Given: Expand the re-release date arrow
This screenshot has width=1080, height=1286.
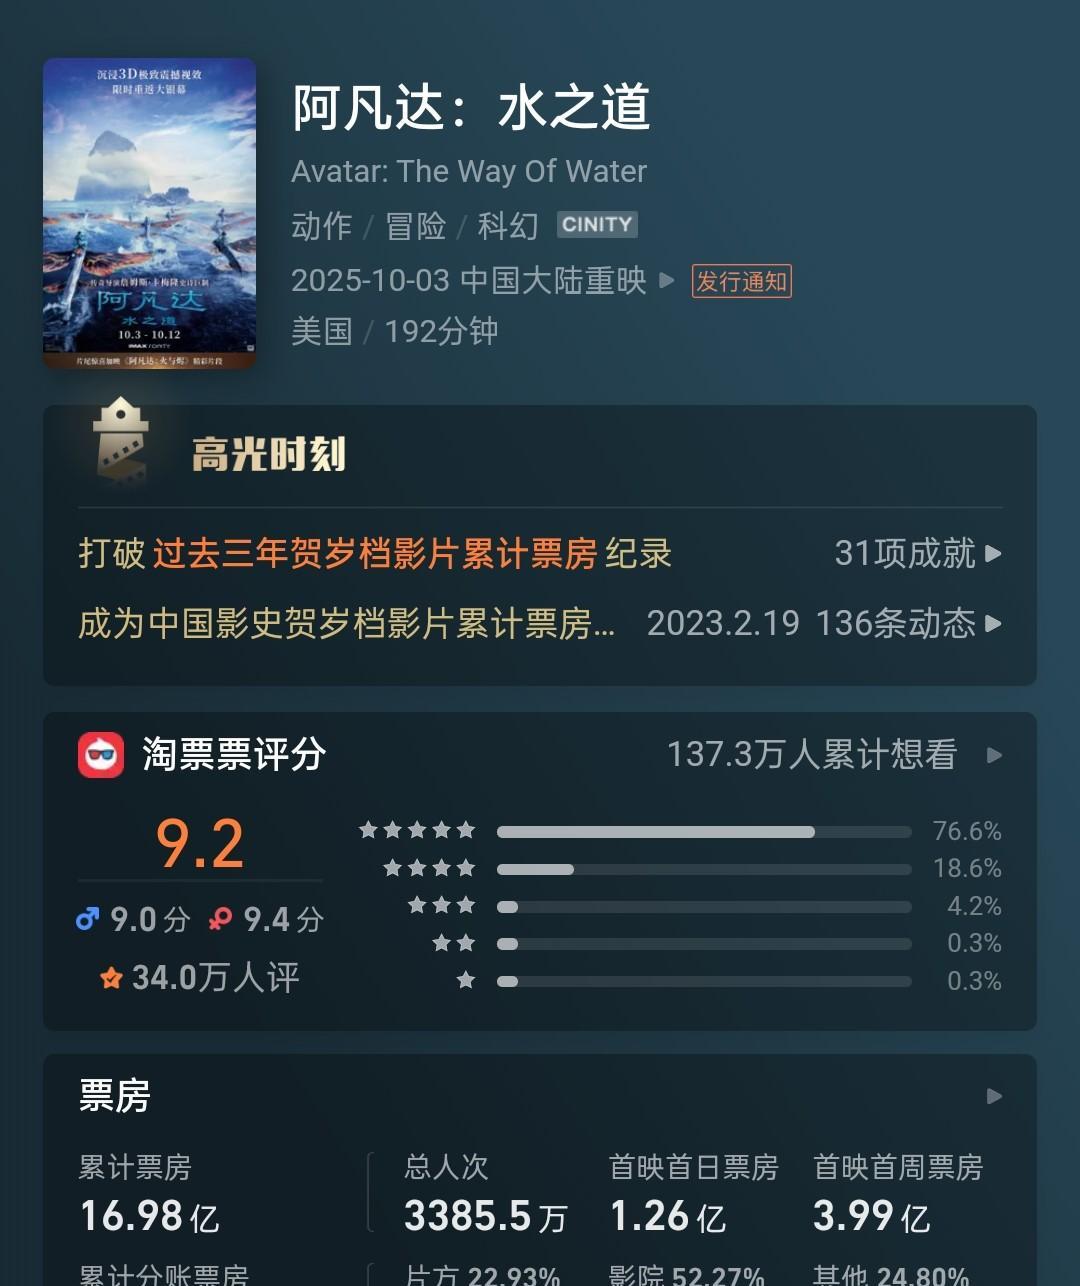Looking at the screenshot, I should tap(667, 281).
